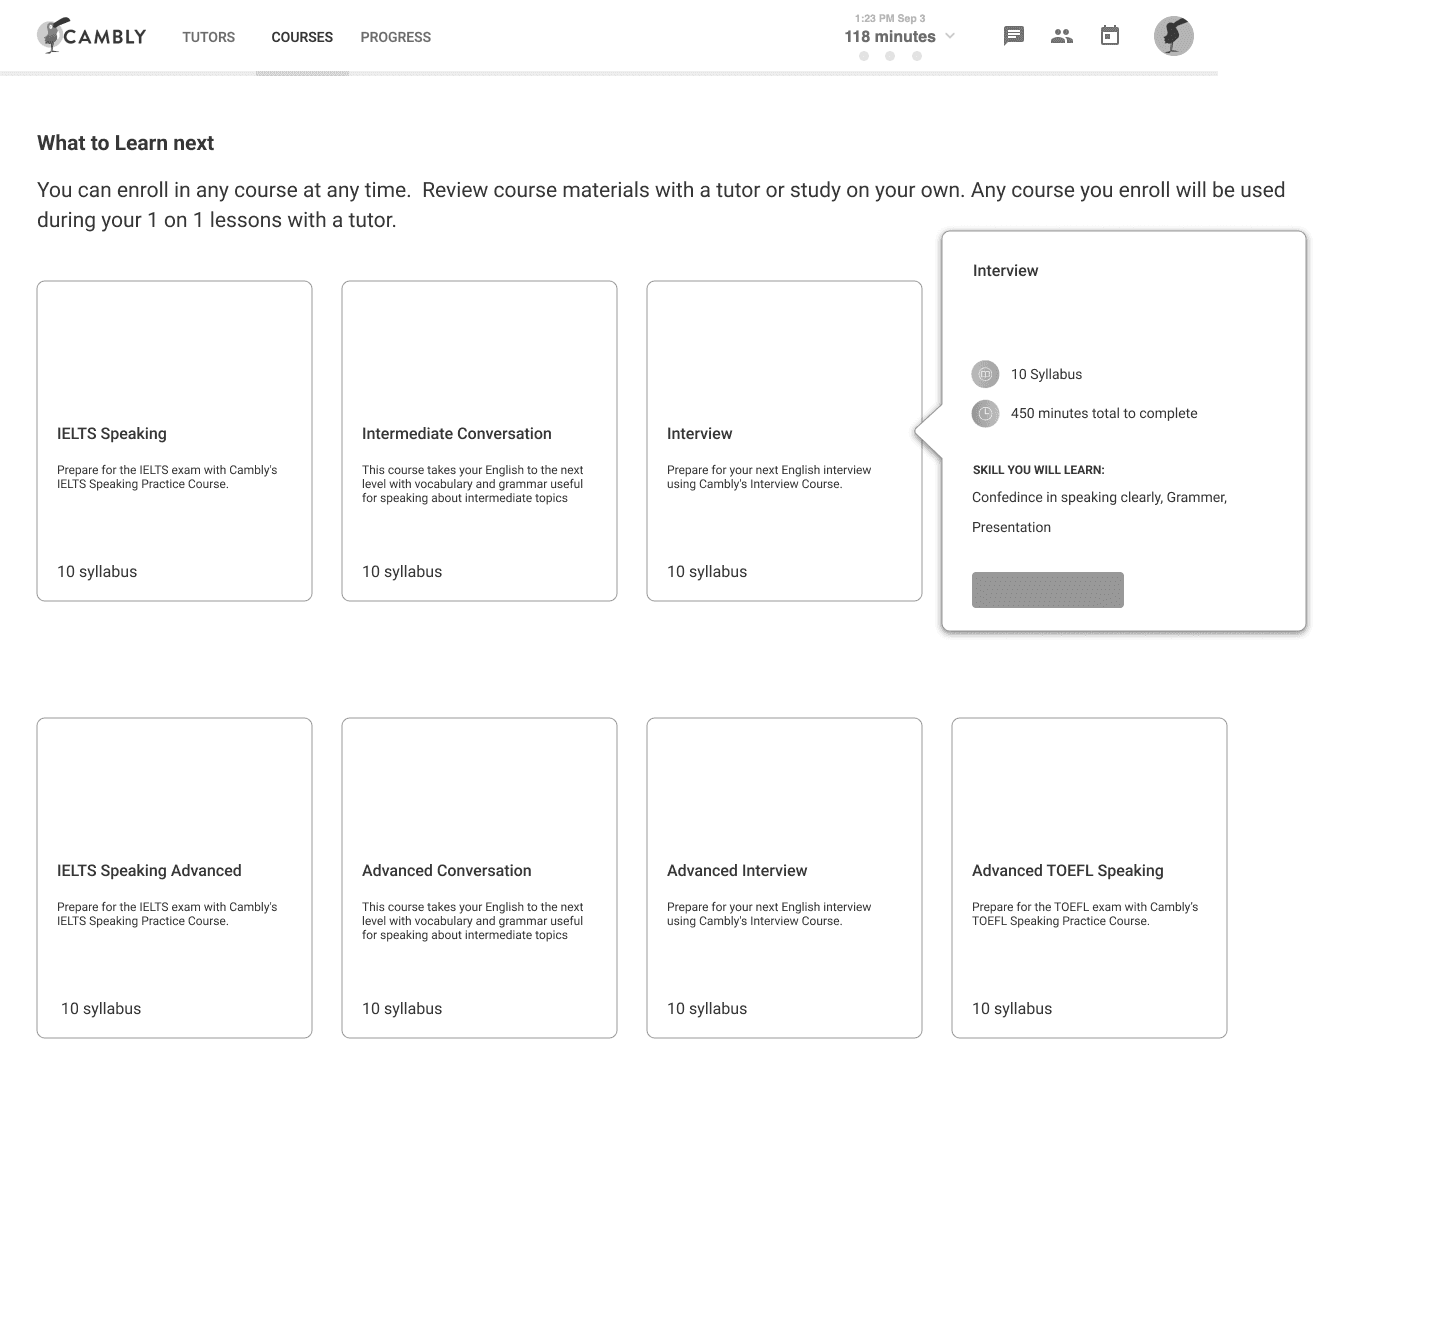Click the Interview title in the popup
The width and height of the screenshot is (1440, 1342).
1005,271
